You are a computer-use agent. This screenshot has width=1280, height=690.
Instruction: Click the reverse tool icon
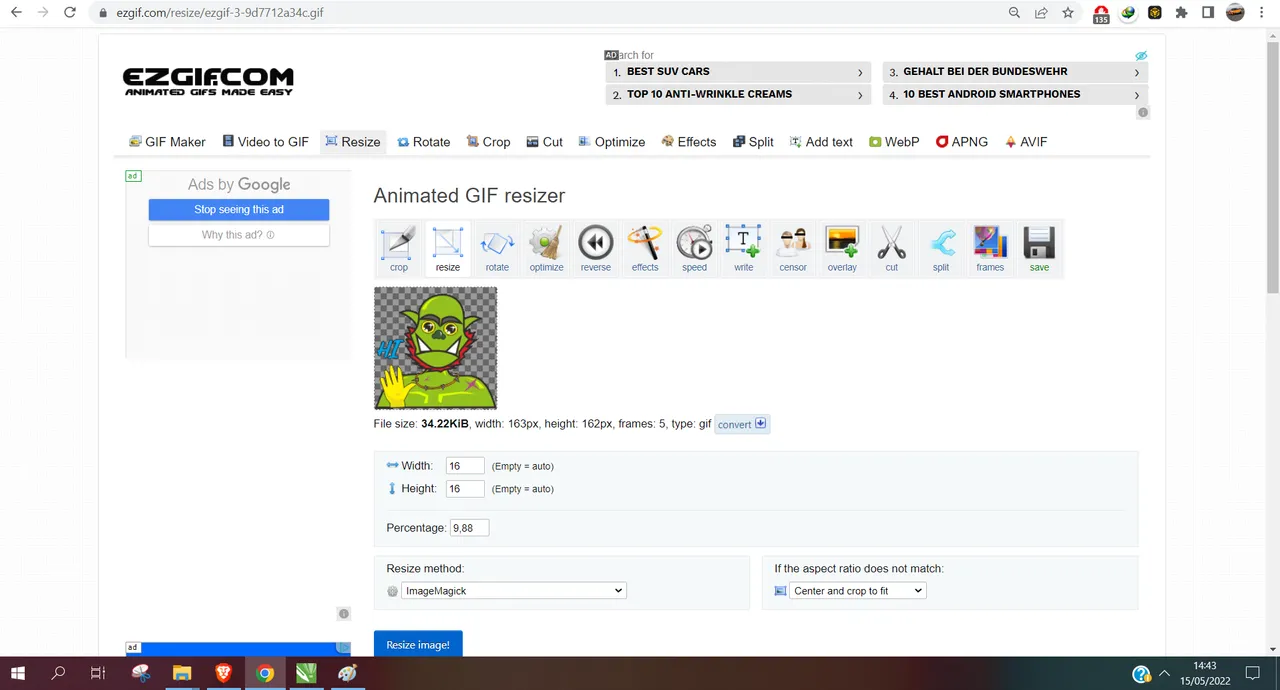(x=596, y=248)
